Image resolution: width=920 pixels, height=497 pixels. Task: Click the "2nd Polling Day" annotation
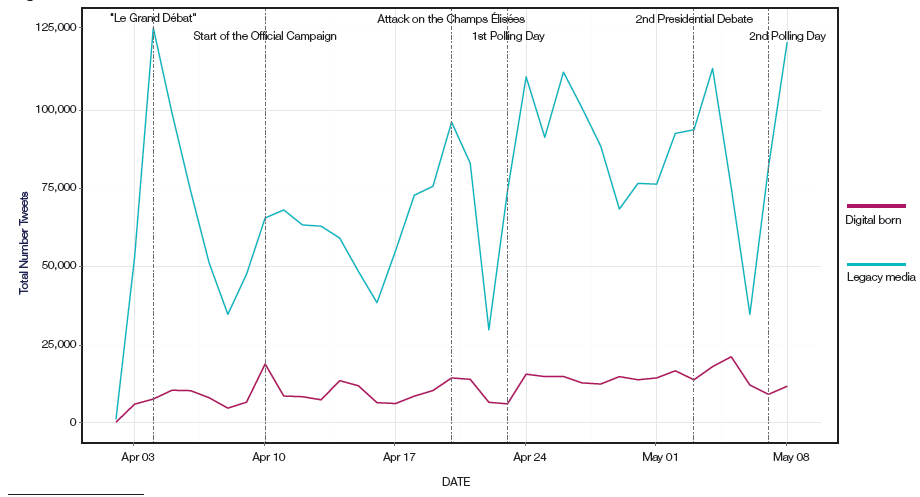[787, 36]
